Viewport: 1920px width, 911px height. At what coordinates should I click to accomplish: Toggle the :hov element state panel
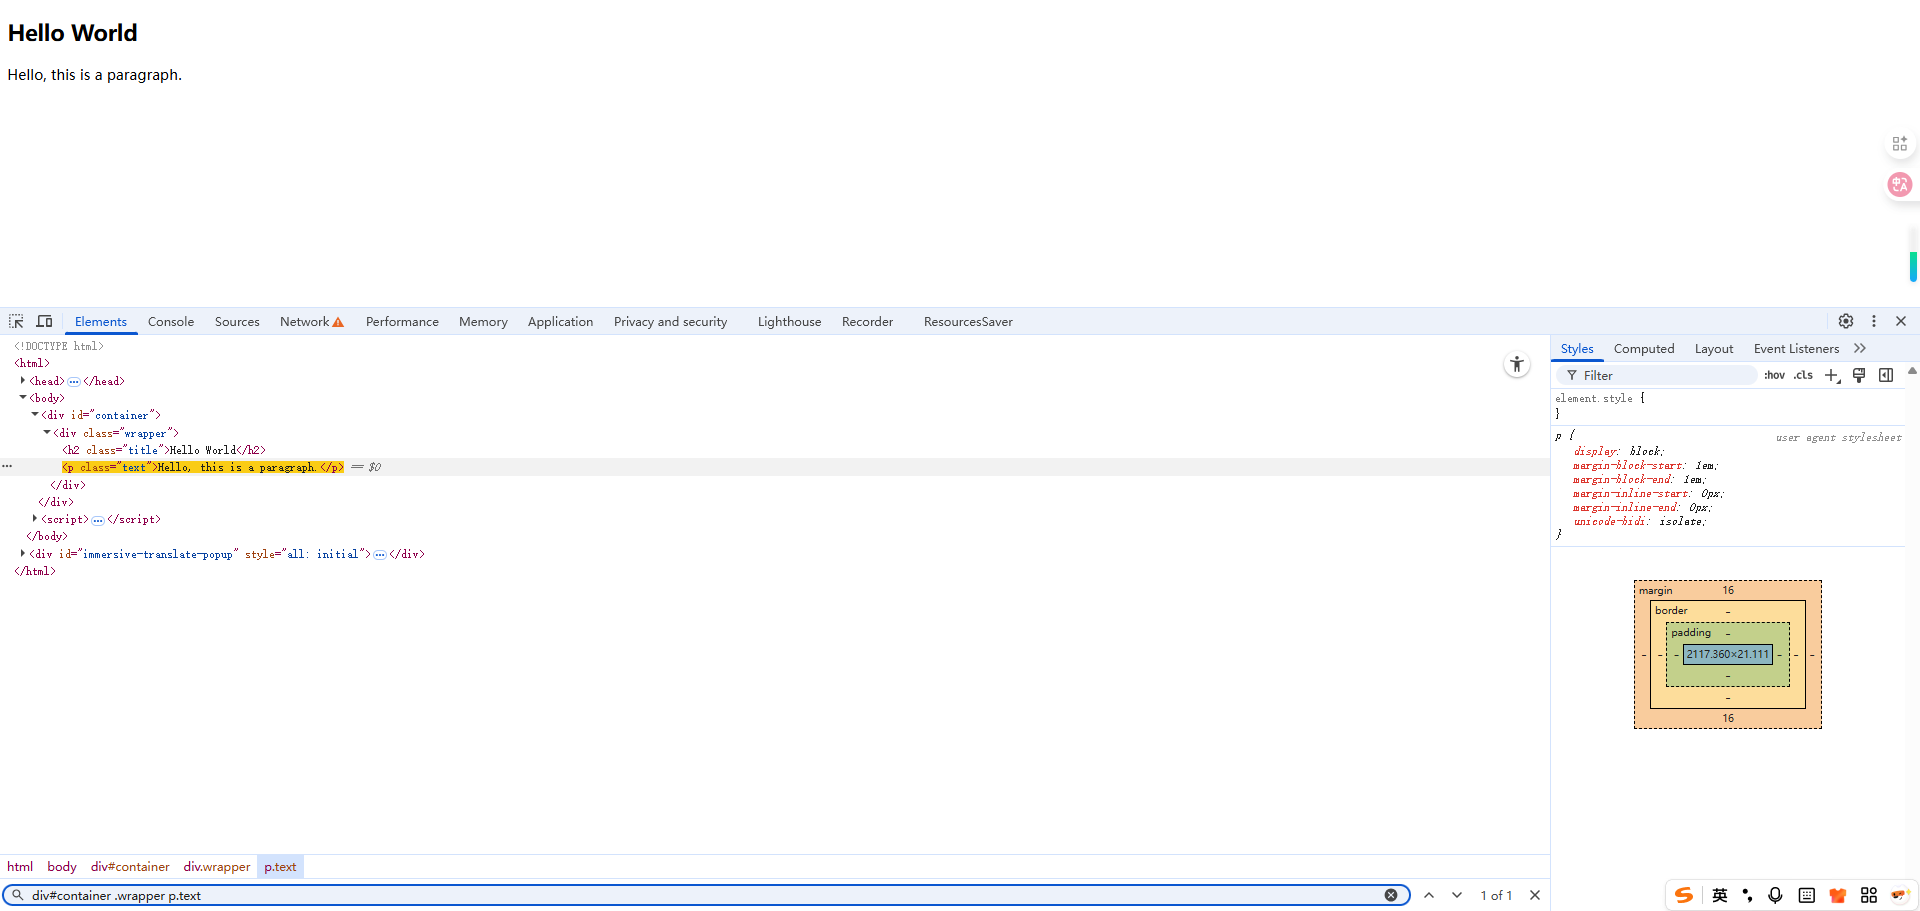[x=1774, y=375]
